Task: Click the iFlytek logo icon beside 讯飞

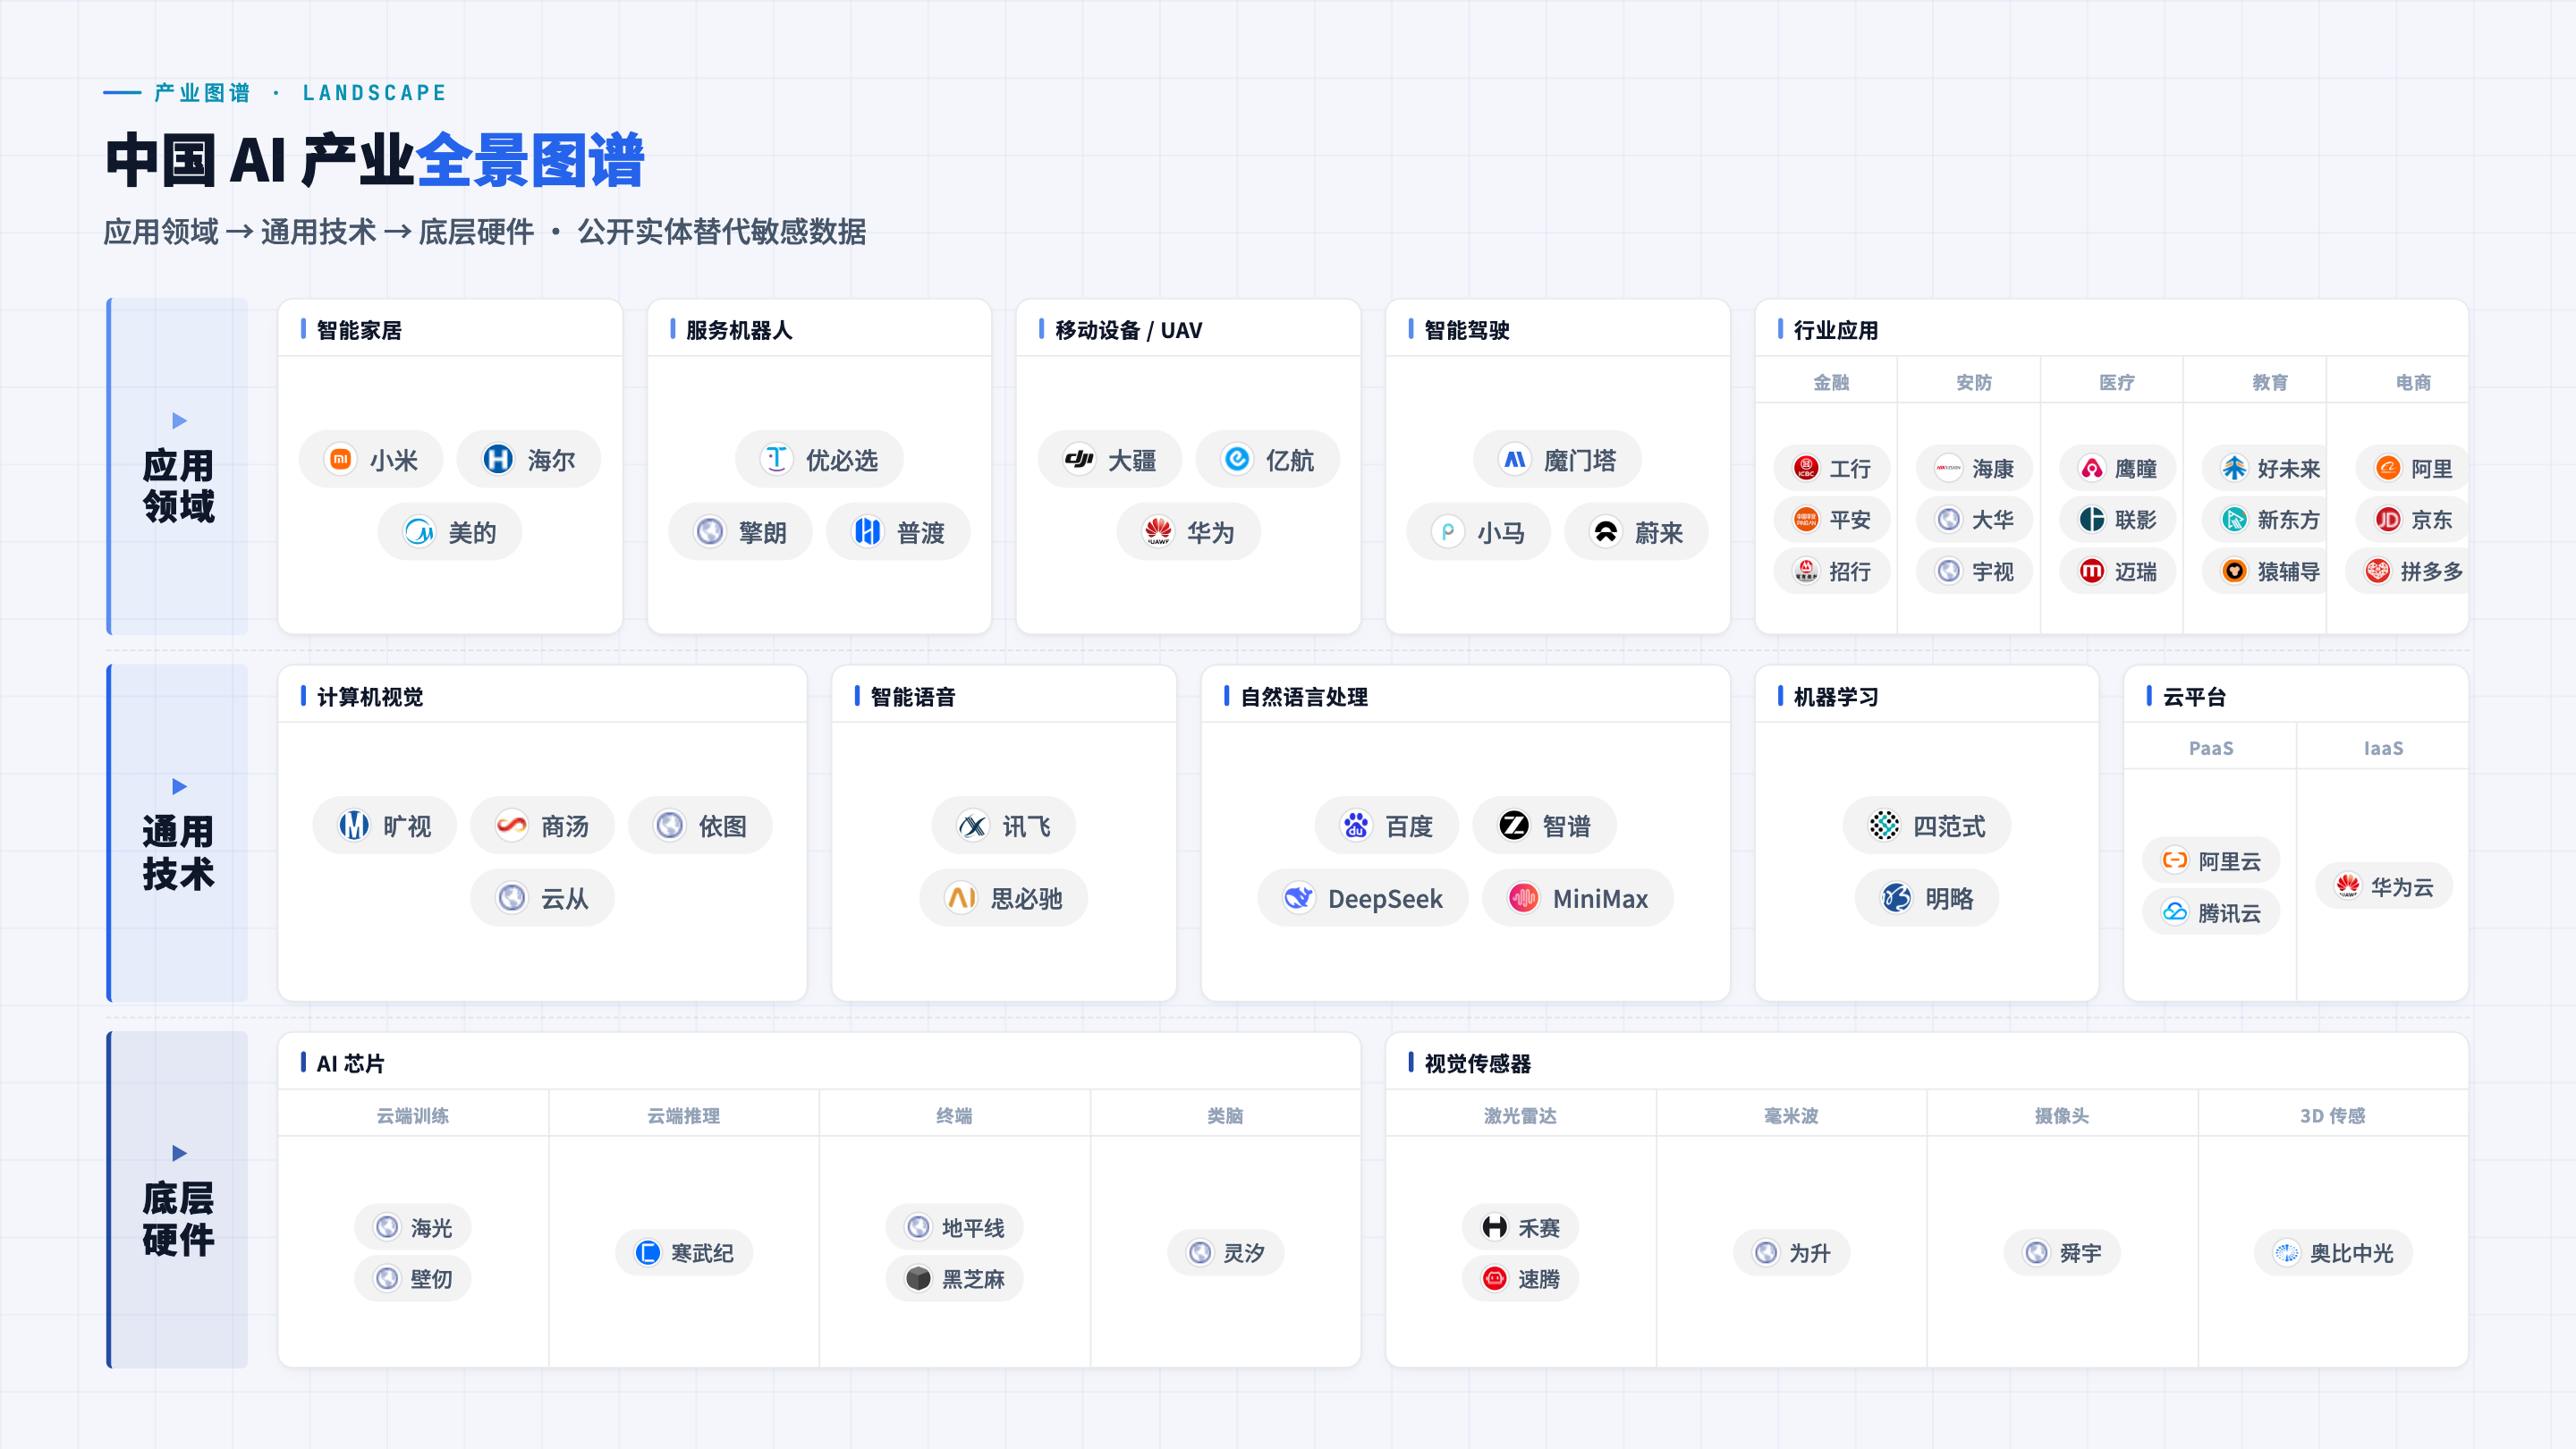Action: point(973,826)
